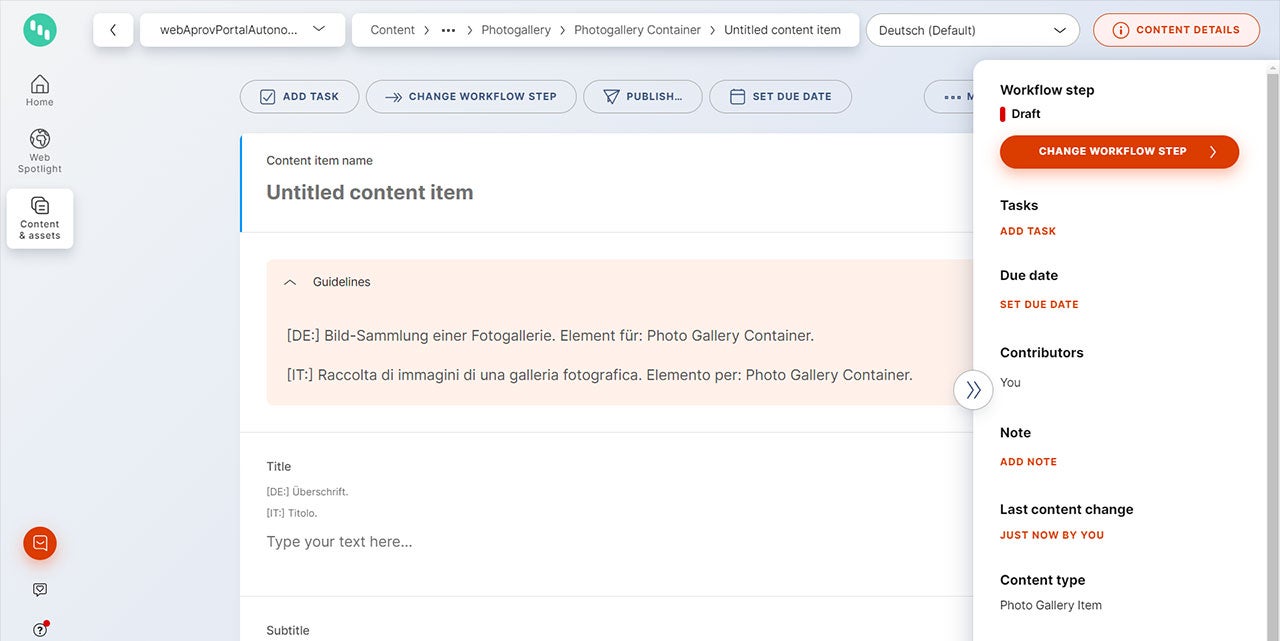Open the help question mark icon
Viewport: 1280px width, 641px height.
click(40, 629)
